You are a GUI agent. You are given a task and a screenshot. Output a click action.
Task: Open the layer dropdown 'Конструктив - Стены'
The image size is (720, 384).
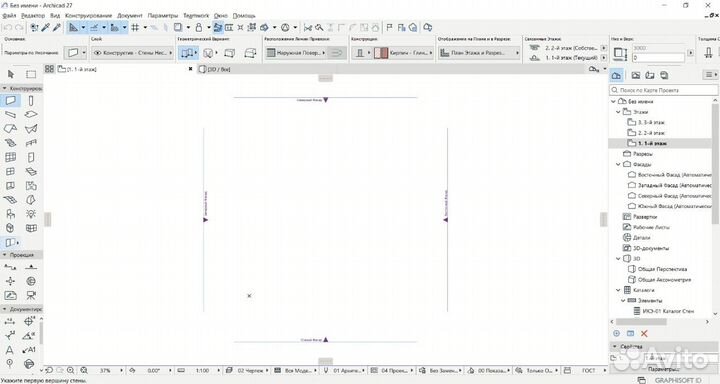pos(132,53)
